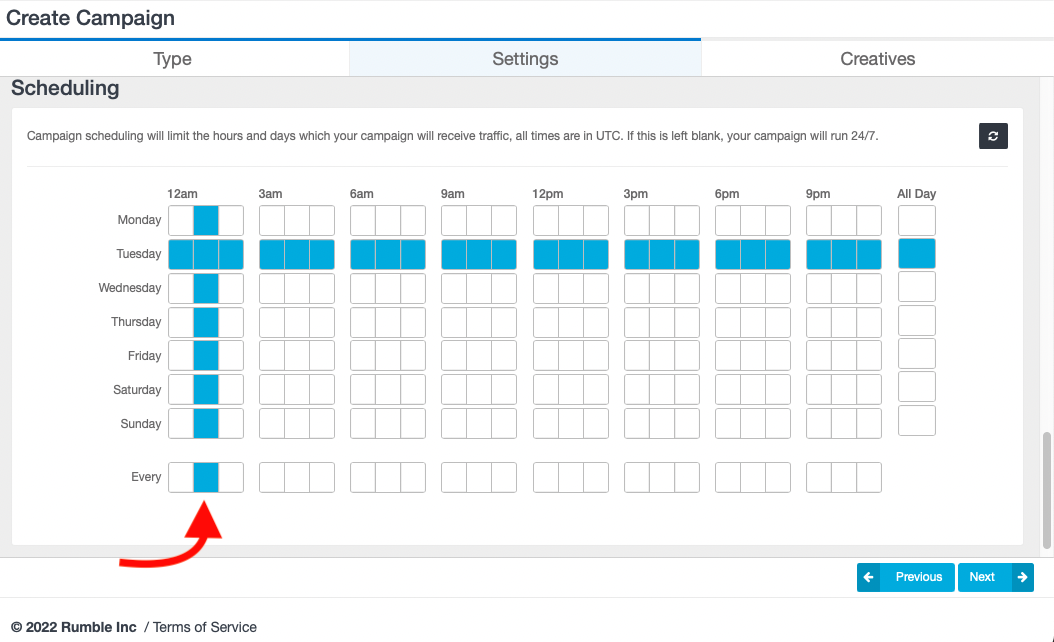This screenshot has width=1054, height=642.
Task: Turn off Tuesday first 6pm hour cell
Action: pyautogui.click(x=728, y=254)
